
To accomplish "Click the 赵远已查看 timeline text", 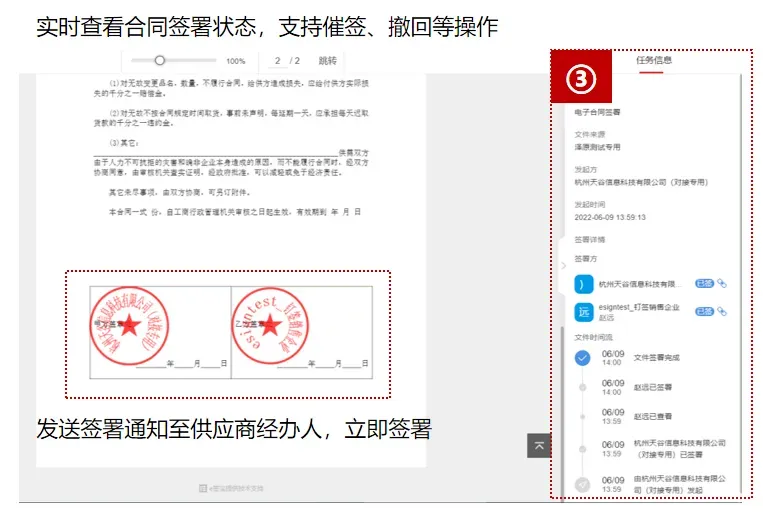I will pyautogui.click(x=653, y=416).
